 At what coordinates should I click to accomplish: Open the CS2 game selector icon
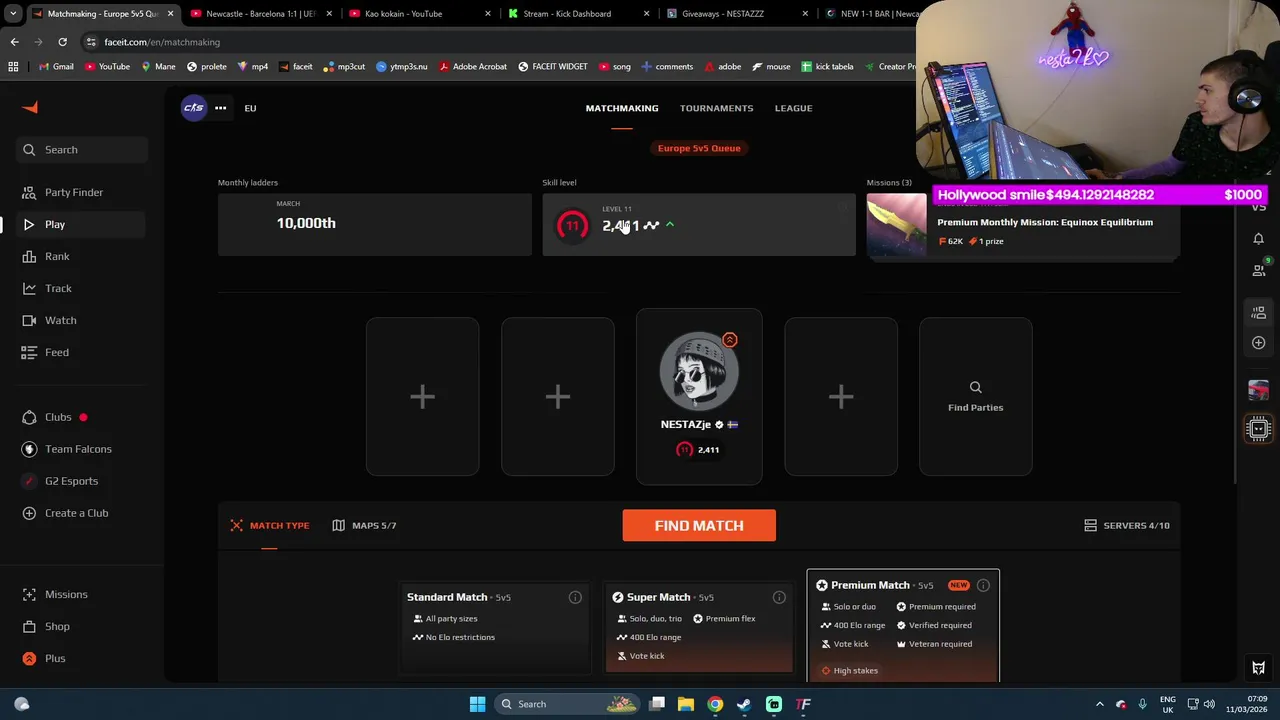(x=193, y=108)
